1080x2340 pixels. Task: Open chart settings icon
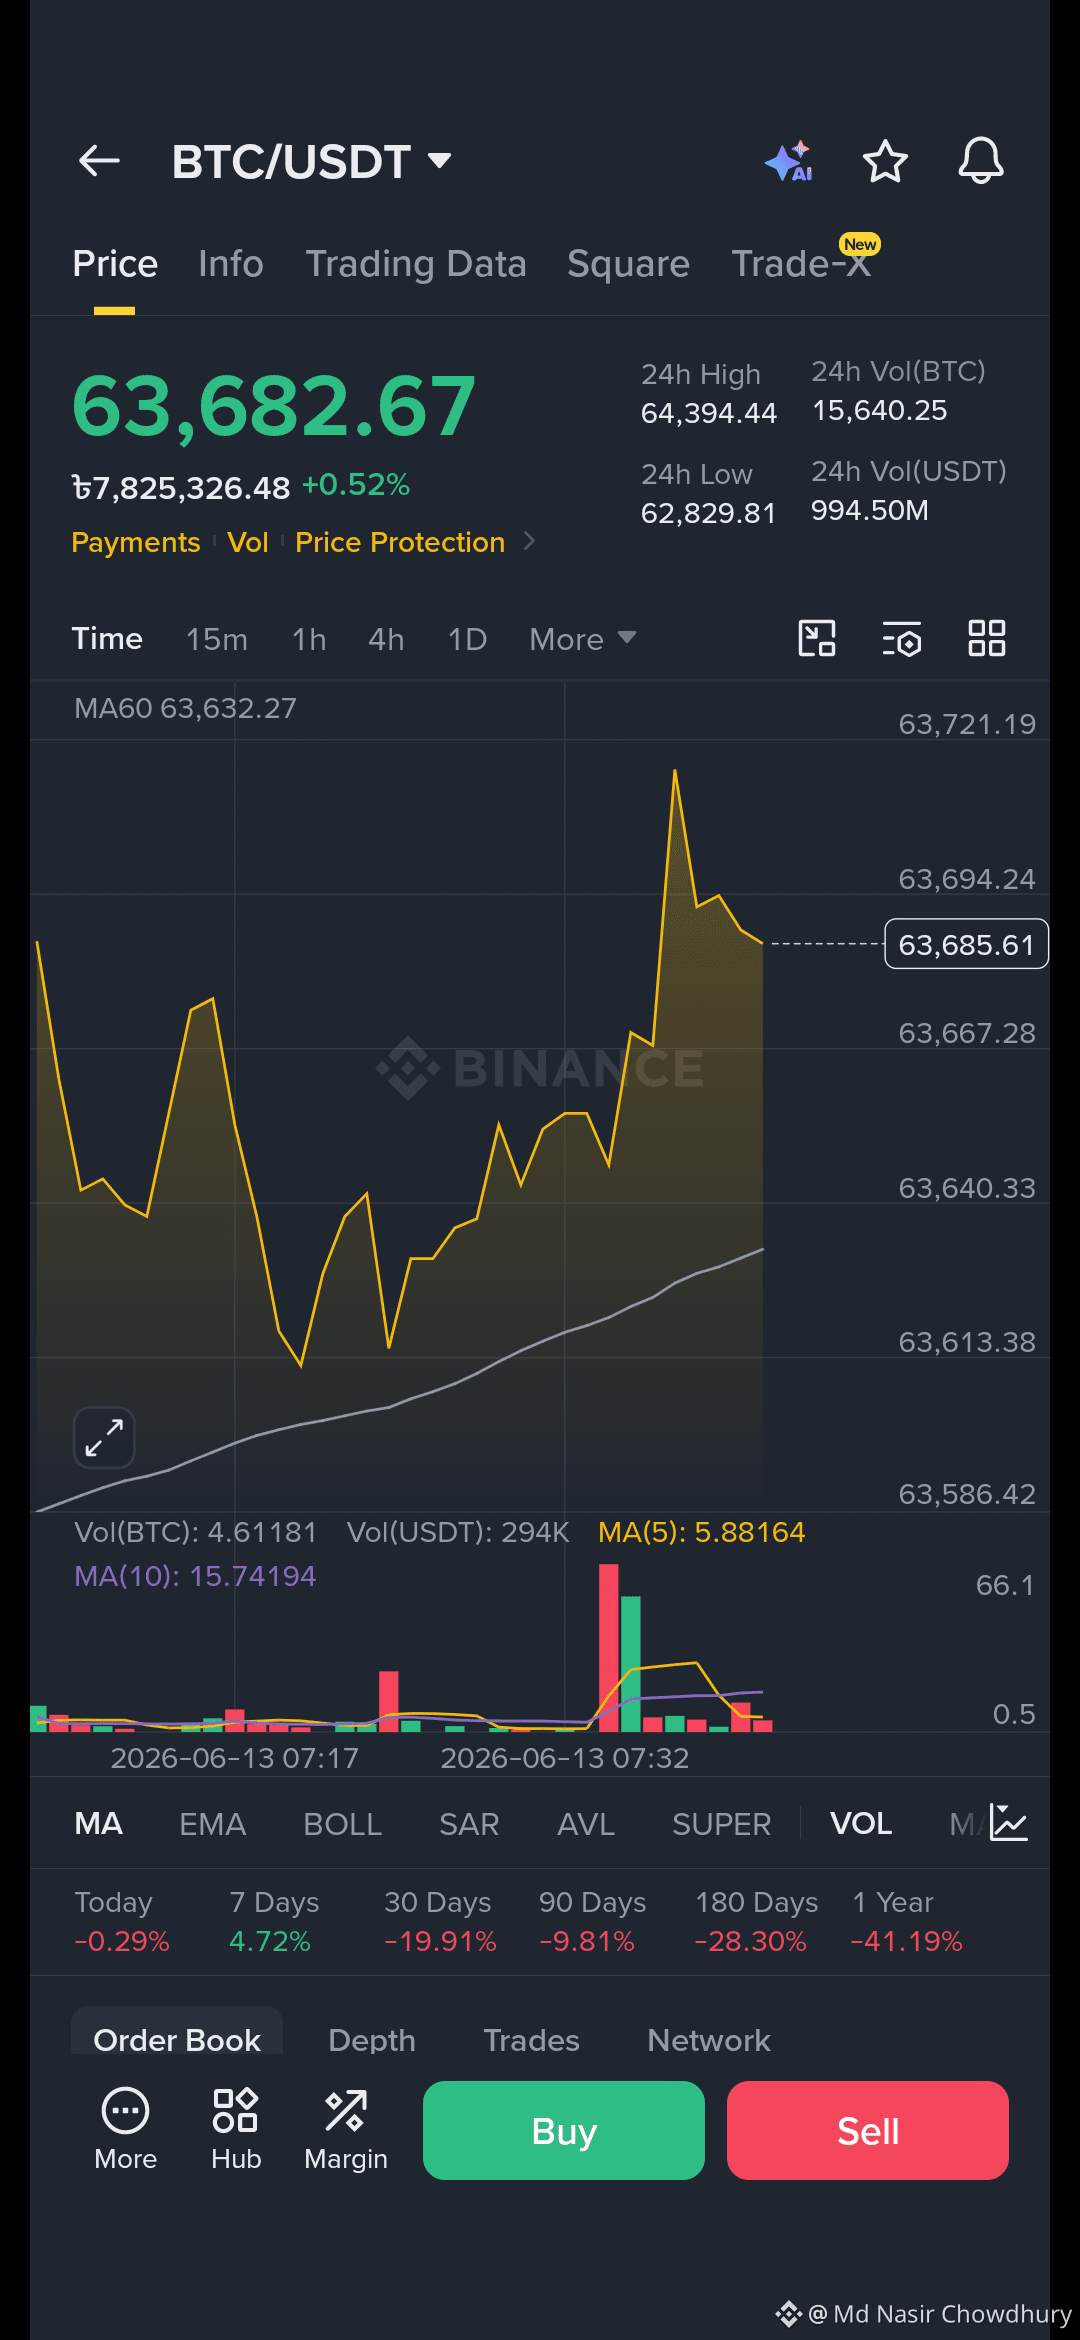pyautogui.click(x=902, y=638)
